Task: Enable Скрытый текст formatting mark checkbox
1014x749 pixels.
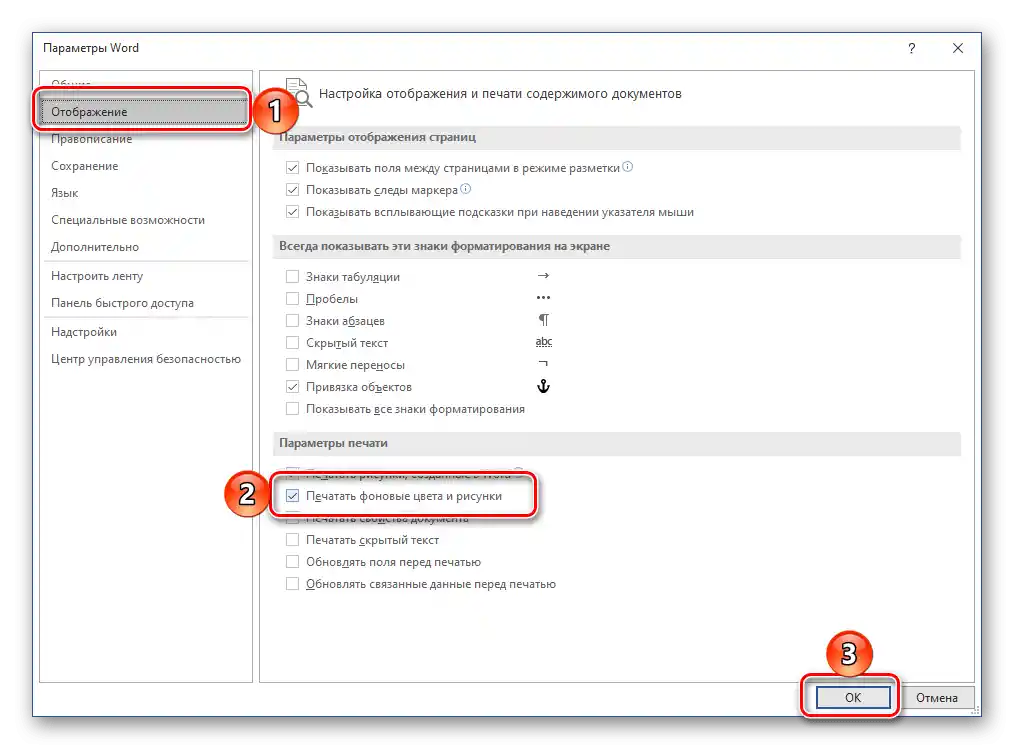Action: 292,343
